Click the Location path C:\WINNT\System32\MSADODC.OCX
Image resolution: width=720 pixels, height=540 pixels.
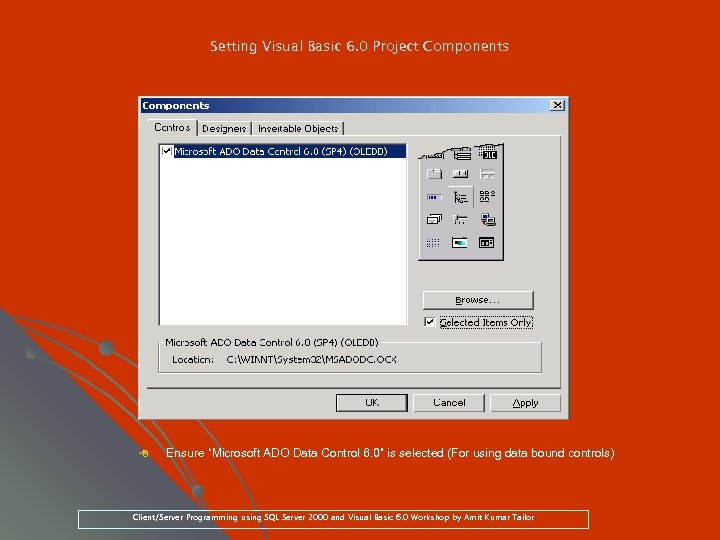coord(311,360)
